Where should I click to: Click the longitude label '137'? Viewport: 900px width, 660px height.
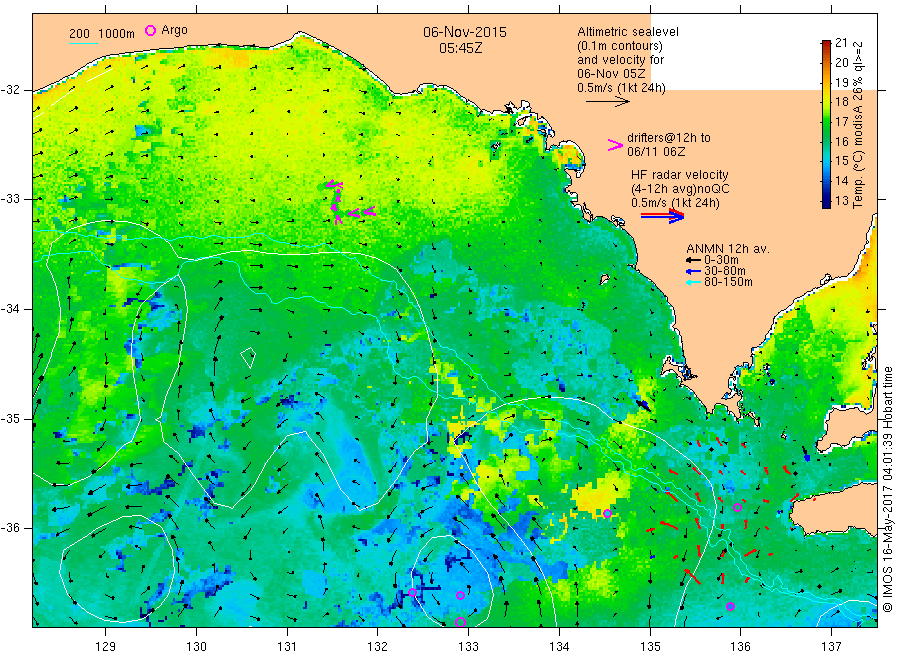coord(831,647)
